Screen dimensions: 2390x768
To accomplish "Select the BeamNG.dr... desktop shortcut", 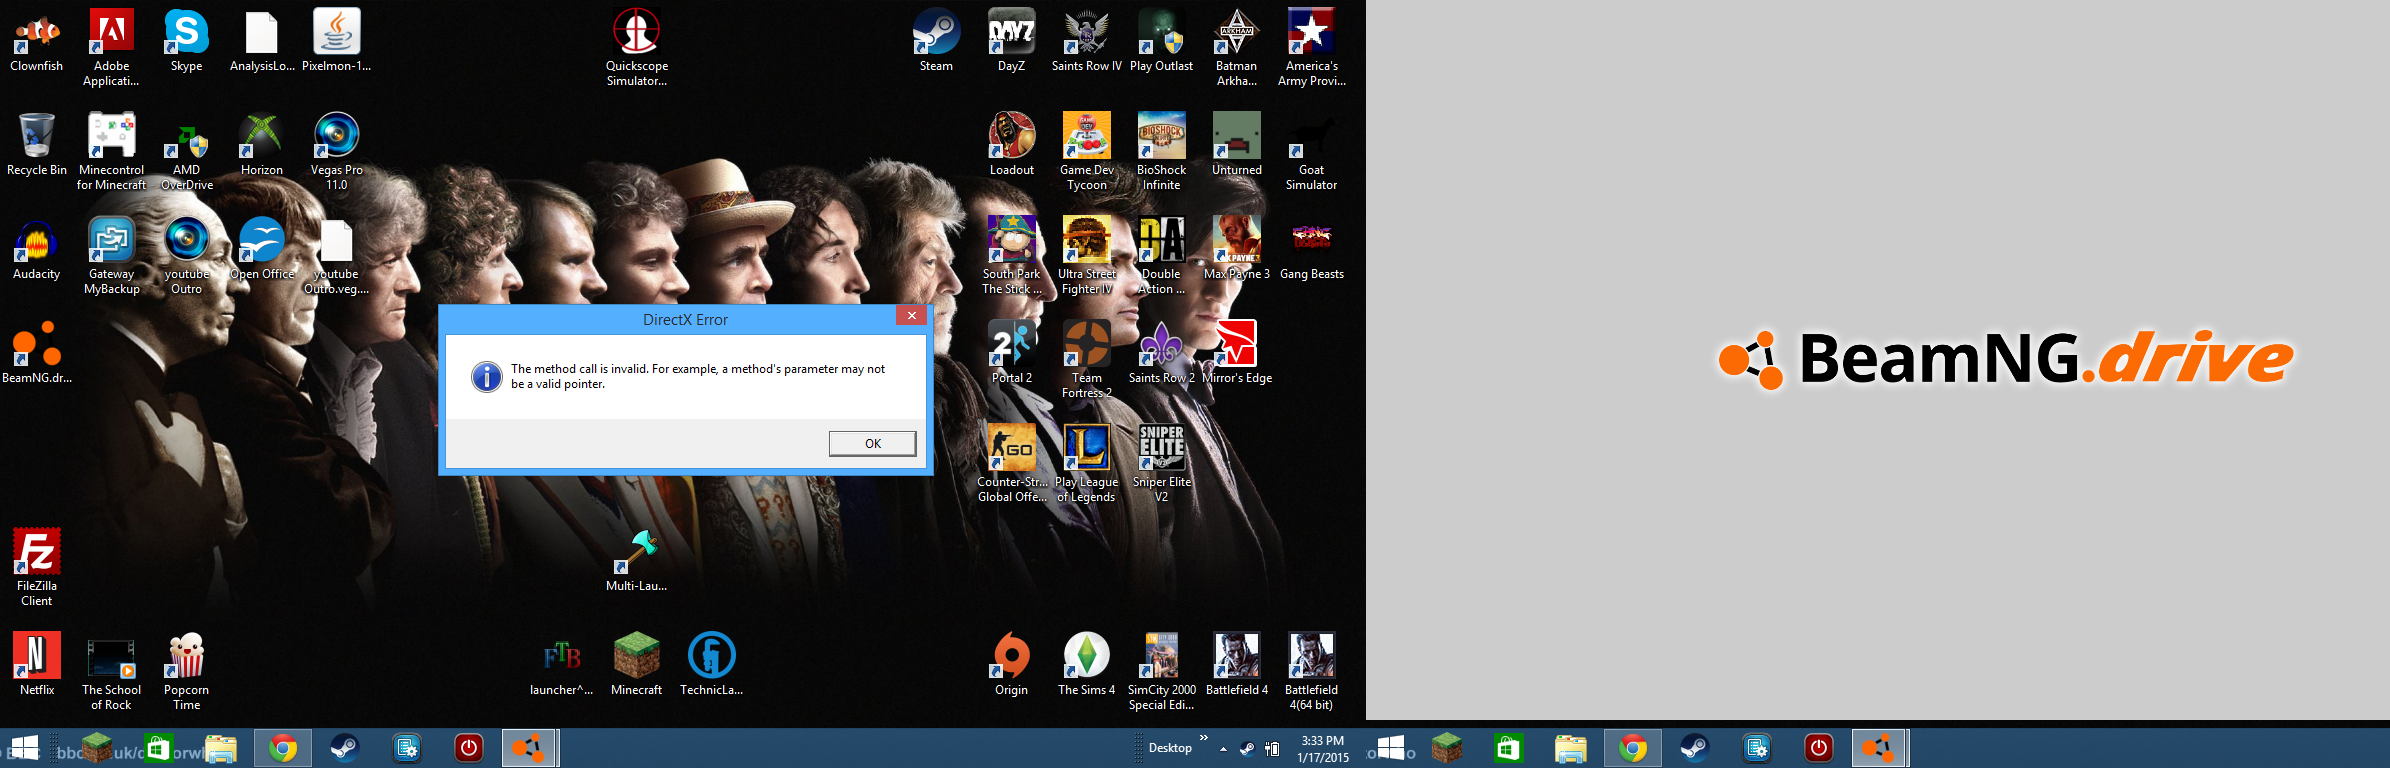I will click(x=37, y=353).
